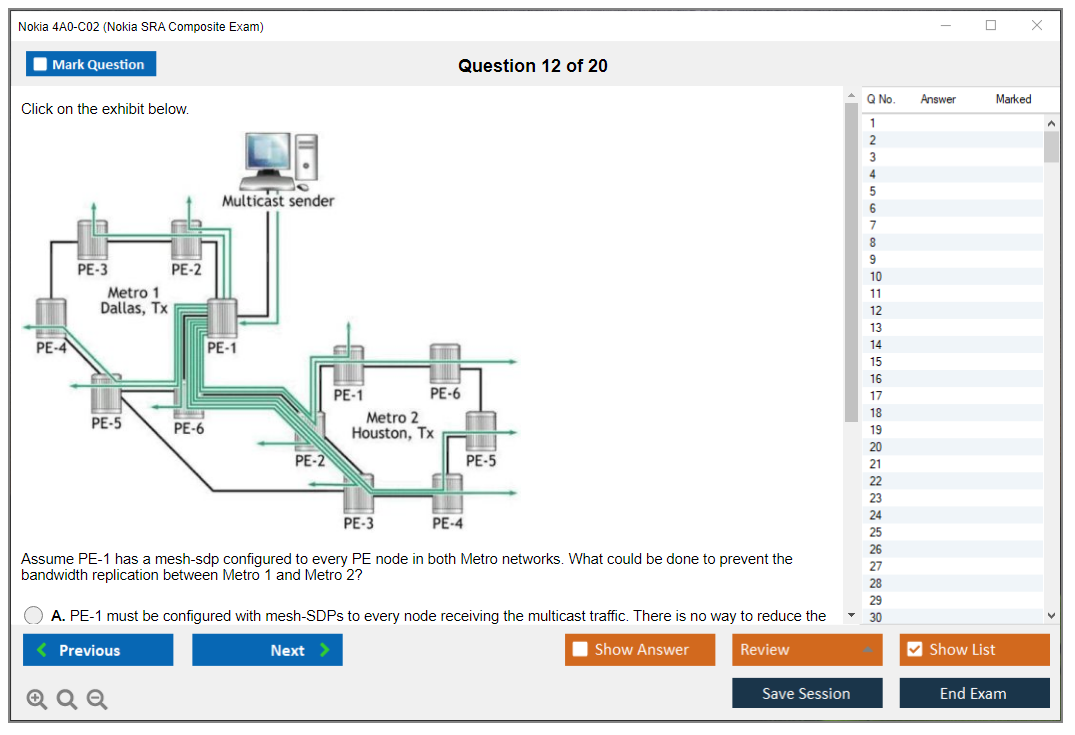The height and width of the screenshot is (735, 1075).
Task: Open the Review dropdown menu
Action: [x=806, y=650]
